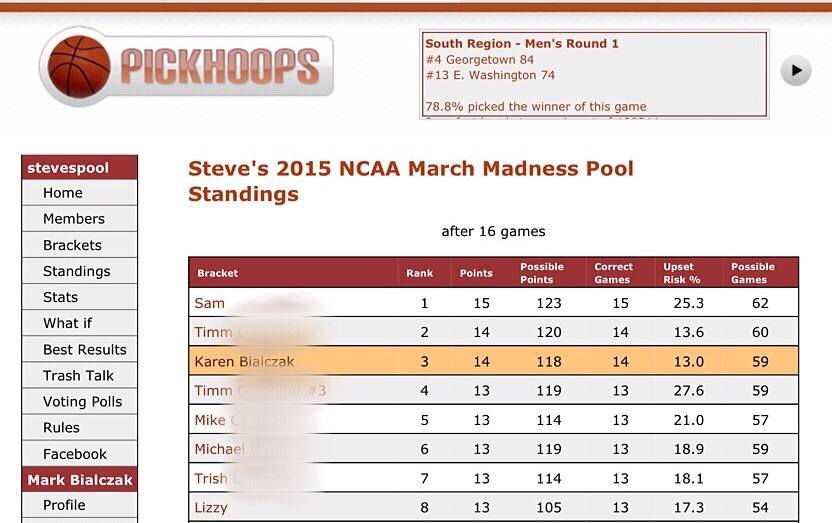
Task: Go to Voting Polls
Action: point(82,402)
